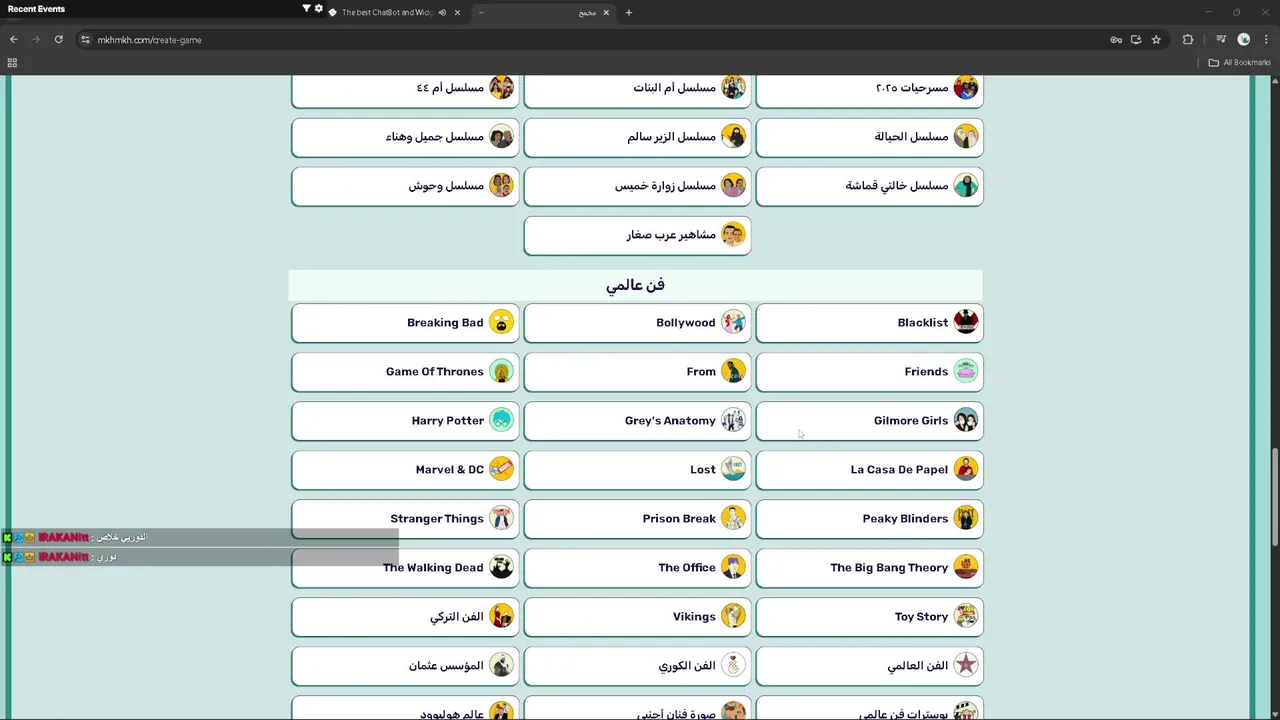Open the Chrome profile avatar
This screenshot has width=1280, height=720.
coord(1244,40)
